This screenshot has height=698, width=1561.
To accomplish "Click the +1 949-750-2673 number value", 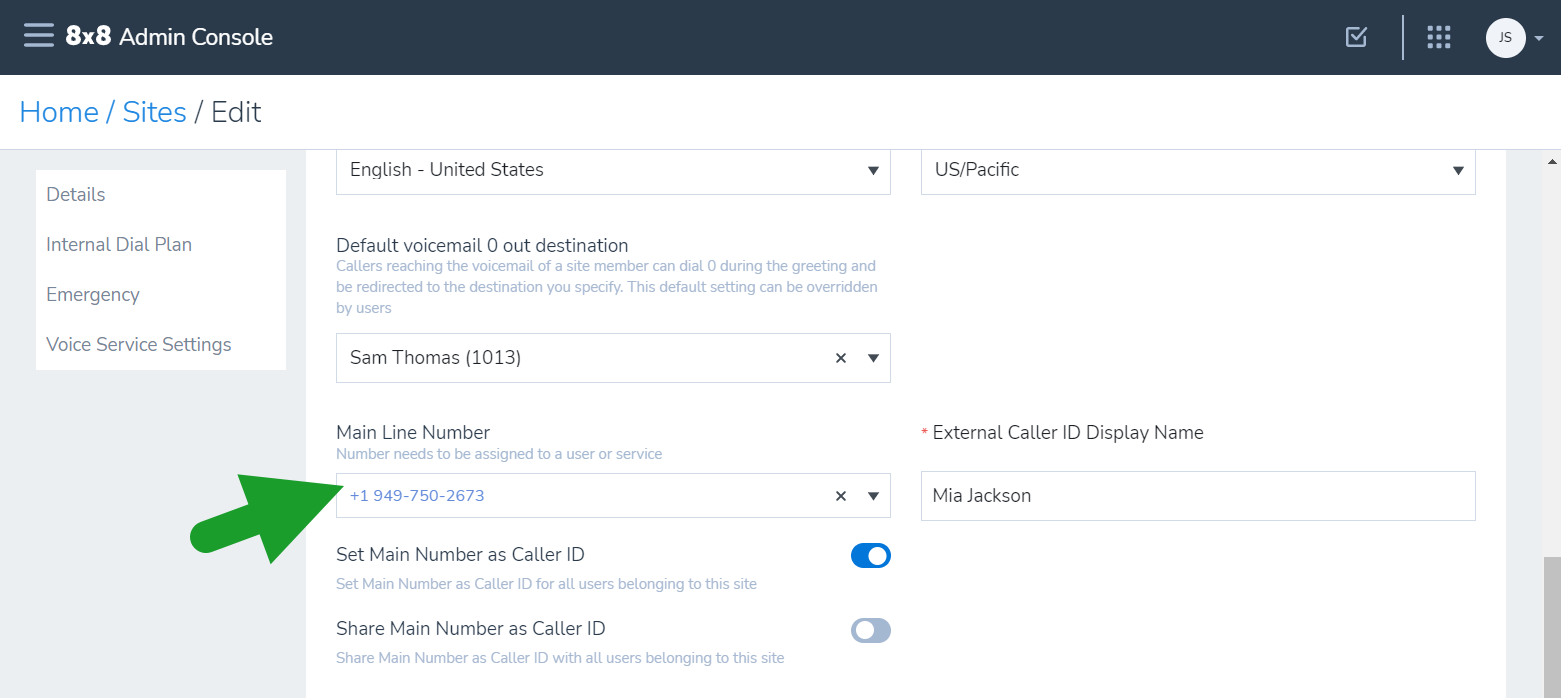I will 417,495.
